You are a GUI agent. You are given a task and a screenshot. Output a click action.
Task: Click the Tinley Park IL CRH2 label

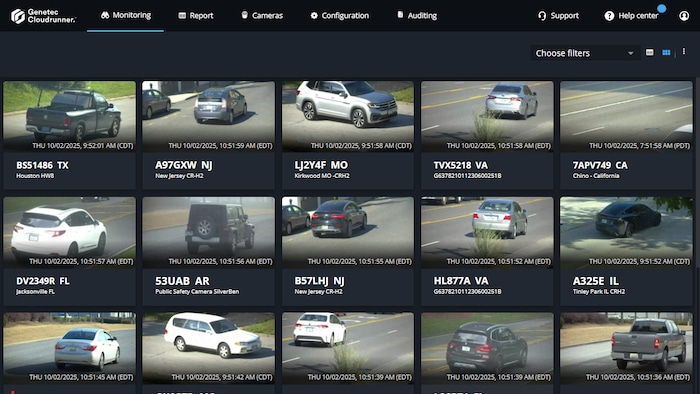(x=599, y=292)
